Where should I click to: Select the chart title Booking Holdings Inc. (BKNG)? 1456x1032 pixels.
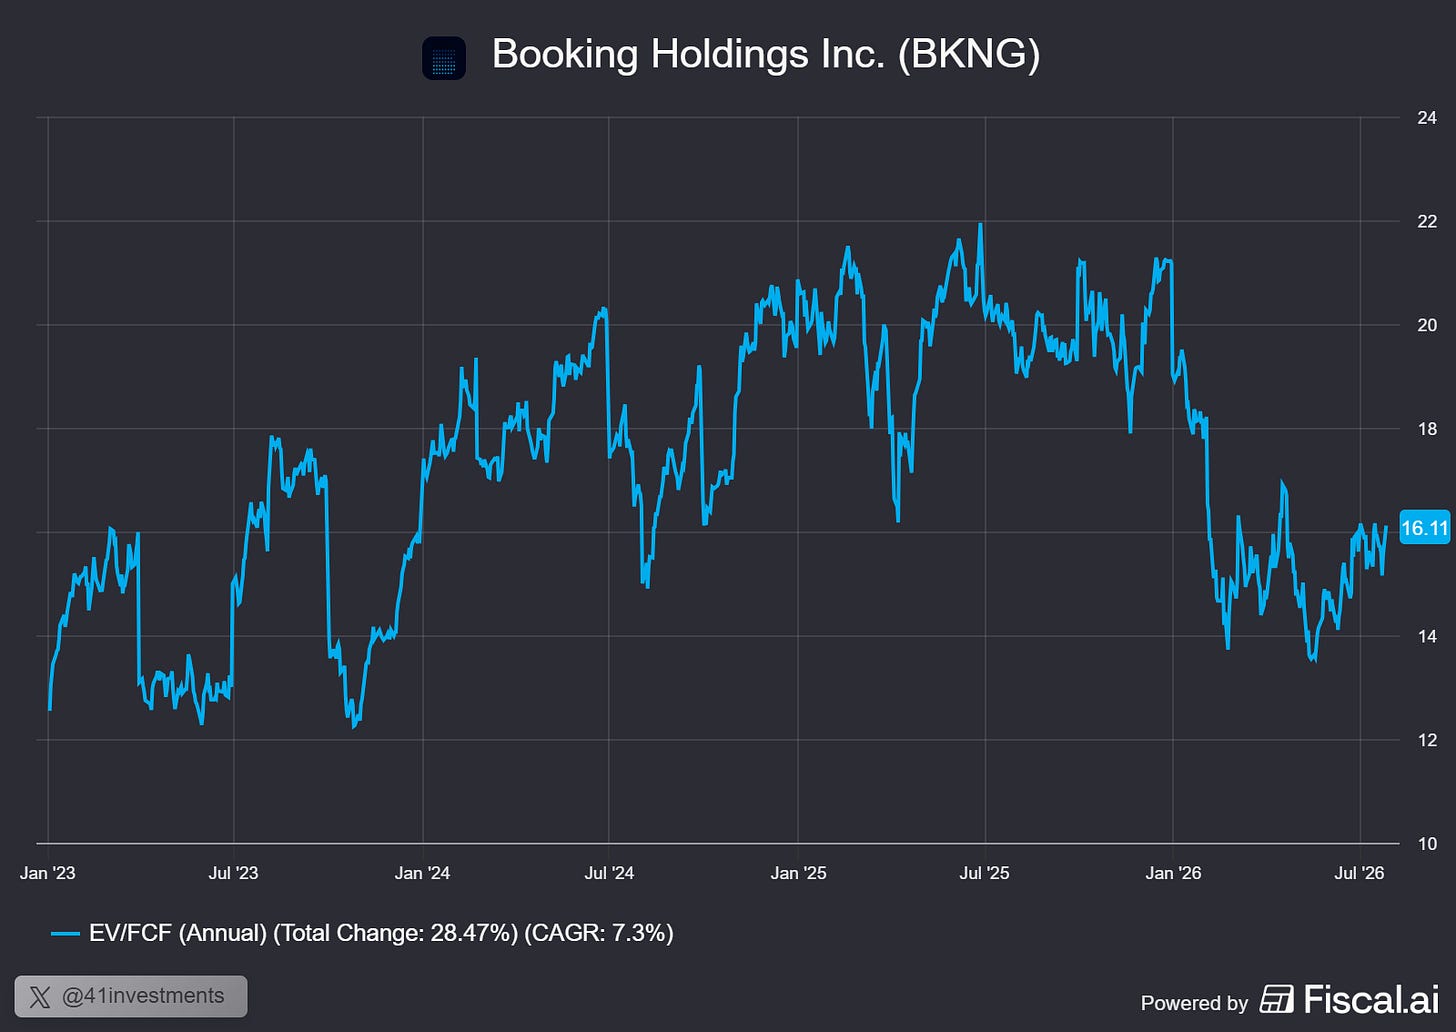pos(766,54)
